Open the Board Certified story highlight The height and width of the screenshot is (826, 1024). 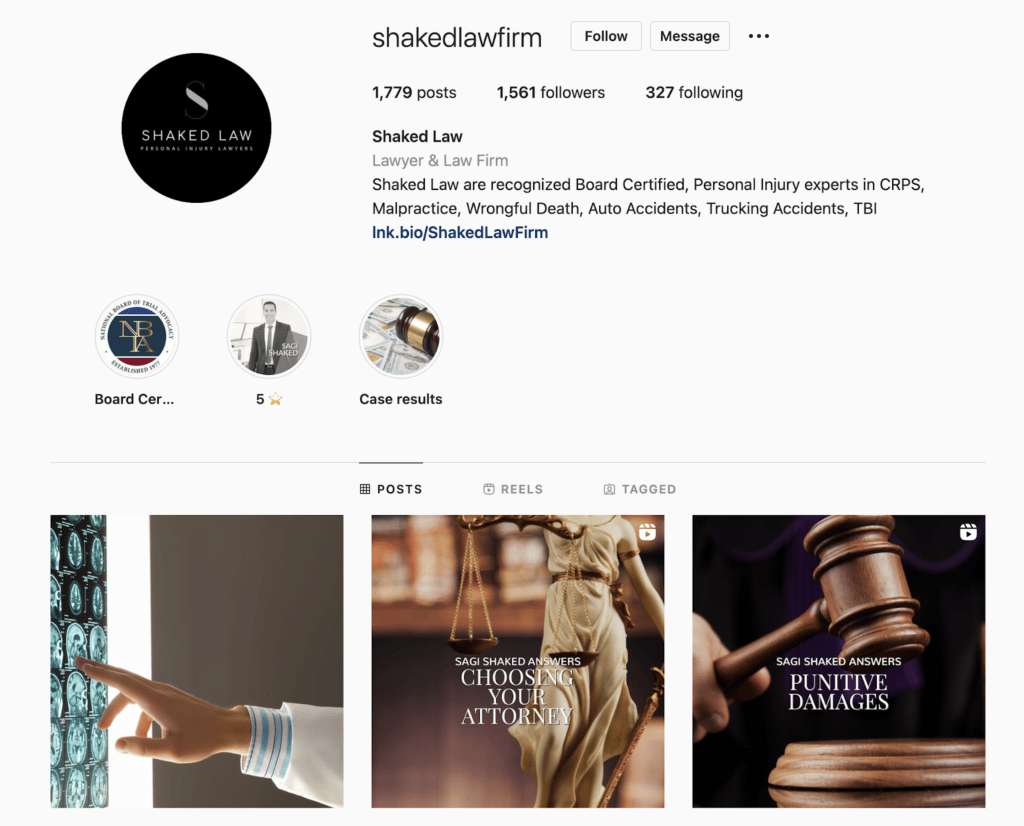136,336
